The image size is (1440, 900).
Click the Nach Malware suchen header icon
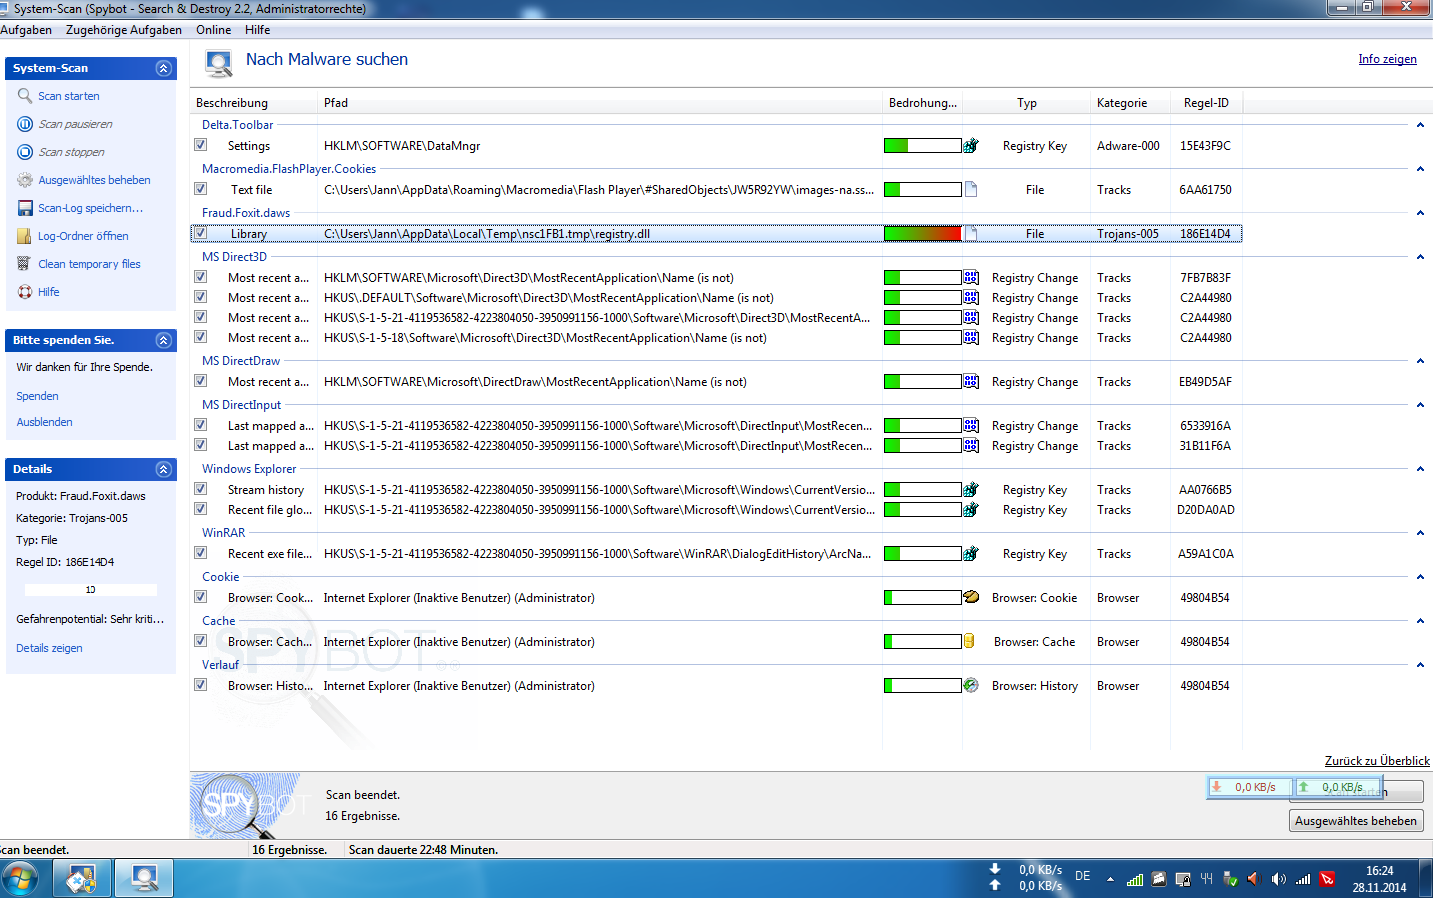(x=218, y=64)
